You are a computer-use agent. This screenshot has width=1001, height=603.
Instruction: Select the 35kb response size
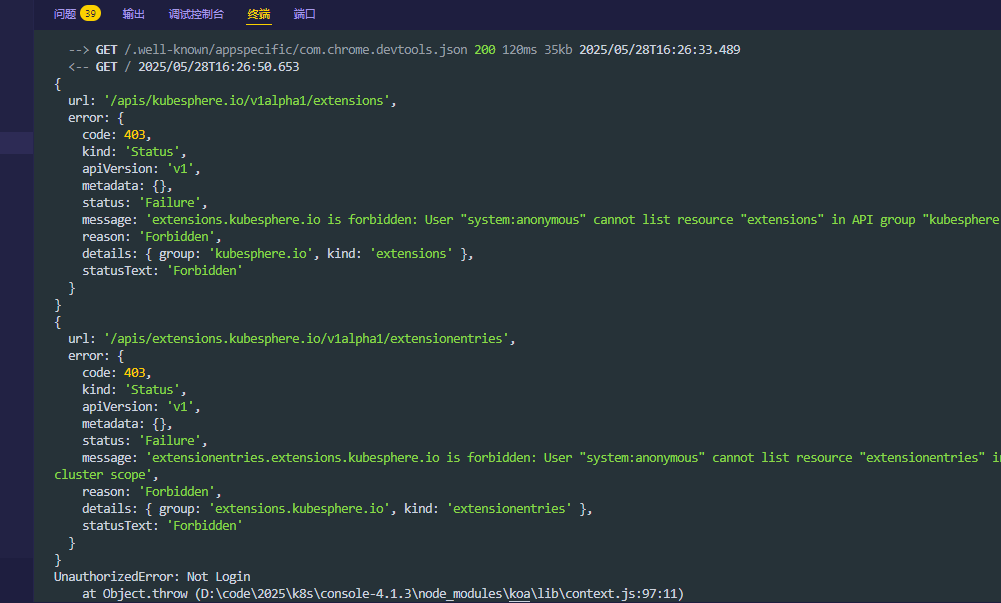tap(558, 50)
